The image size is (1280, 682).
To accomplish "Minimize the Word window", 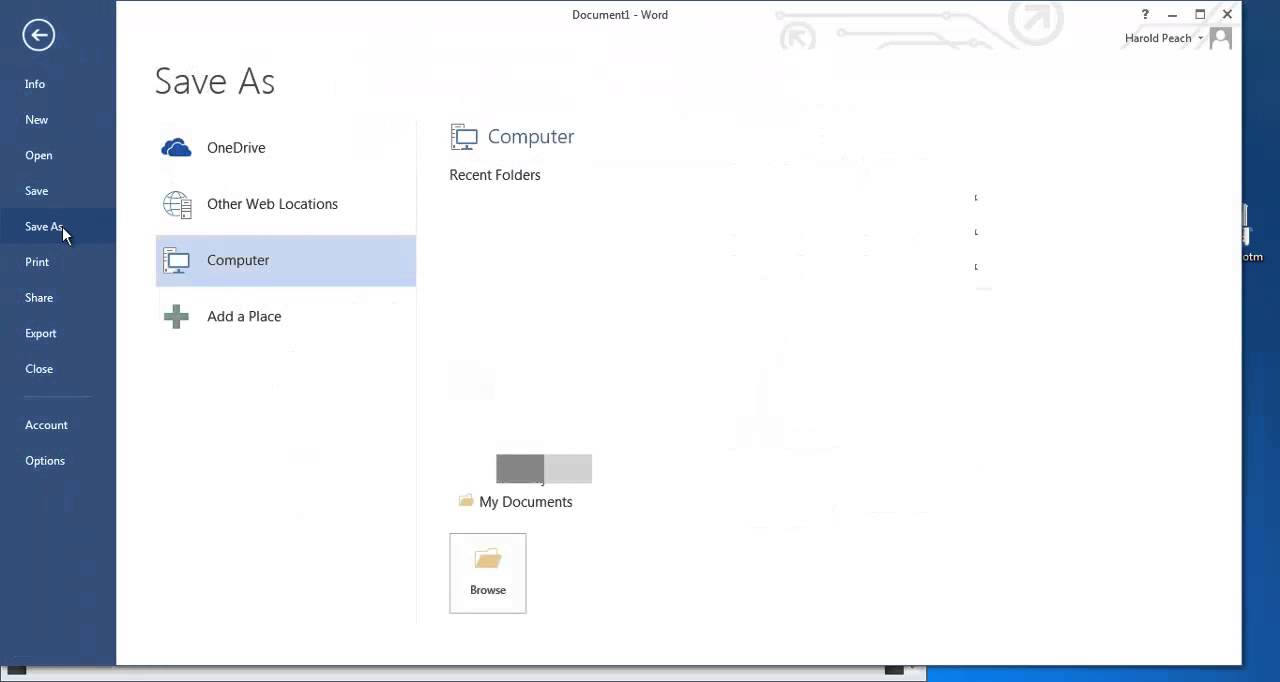I will click(1172, 15).
